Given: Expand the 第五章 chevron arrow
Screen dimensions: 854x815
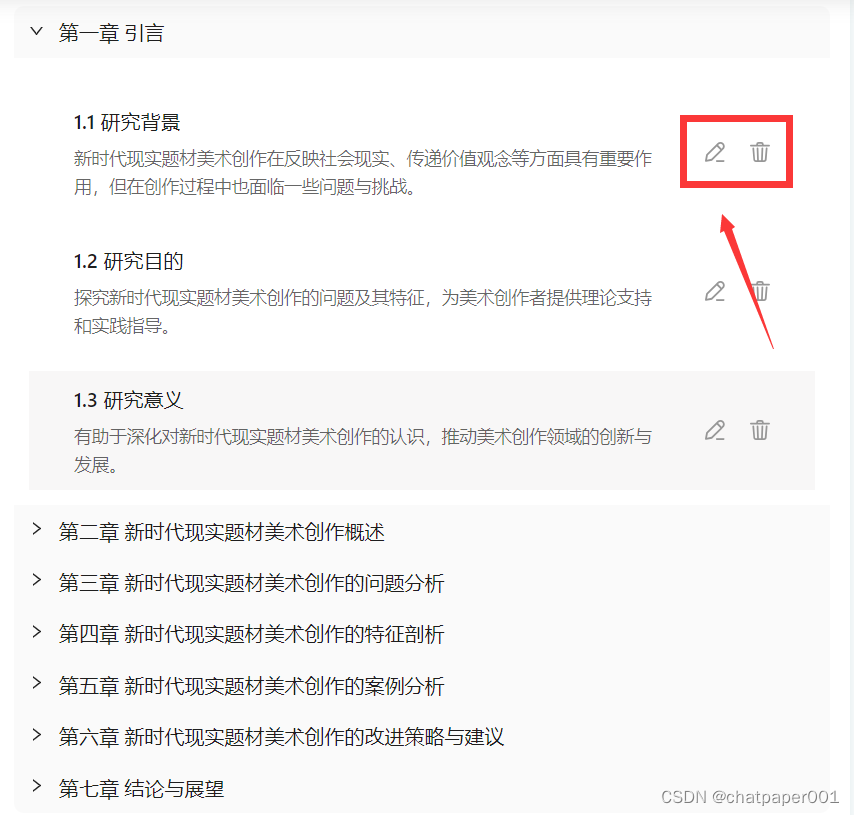Looking at the screenshot, I should [x=36, y=683].
